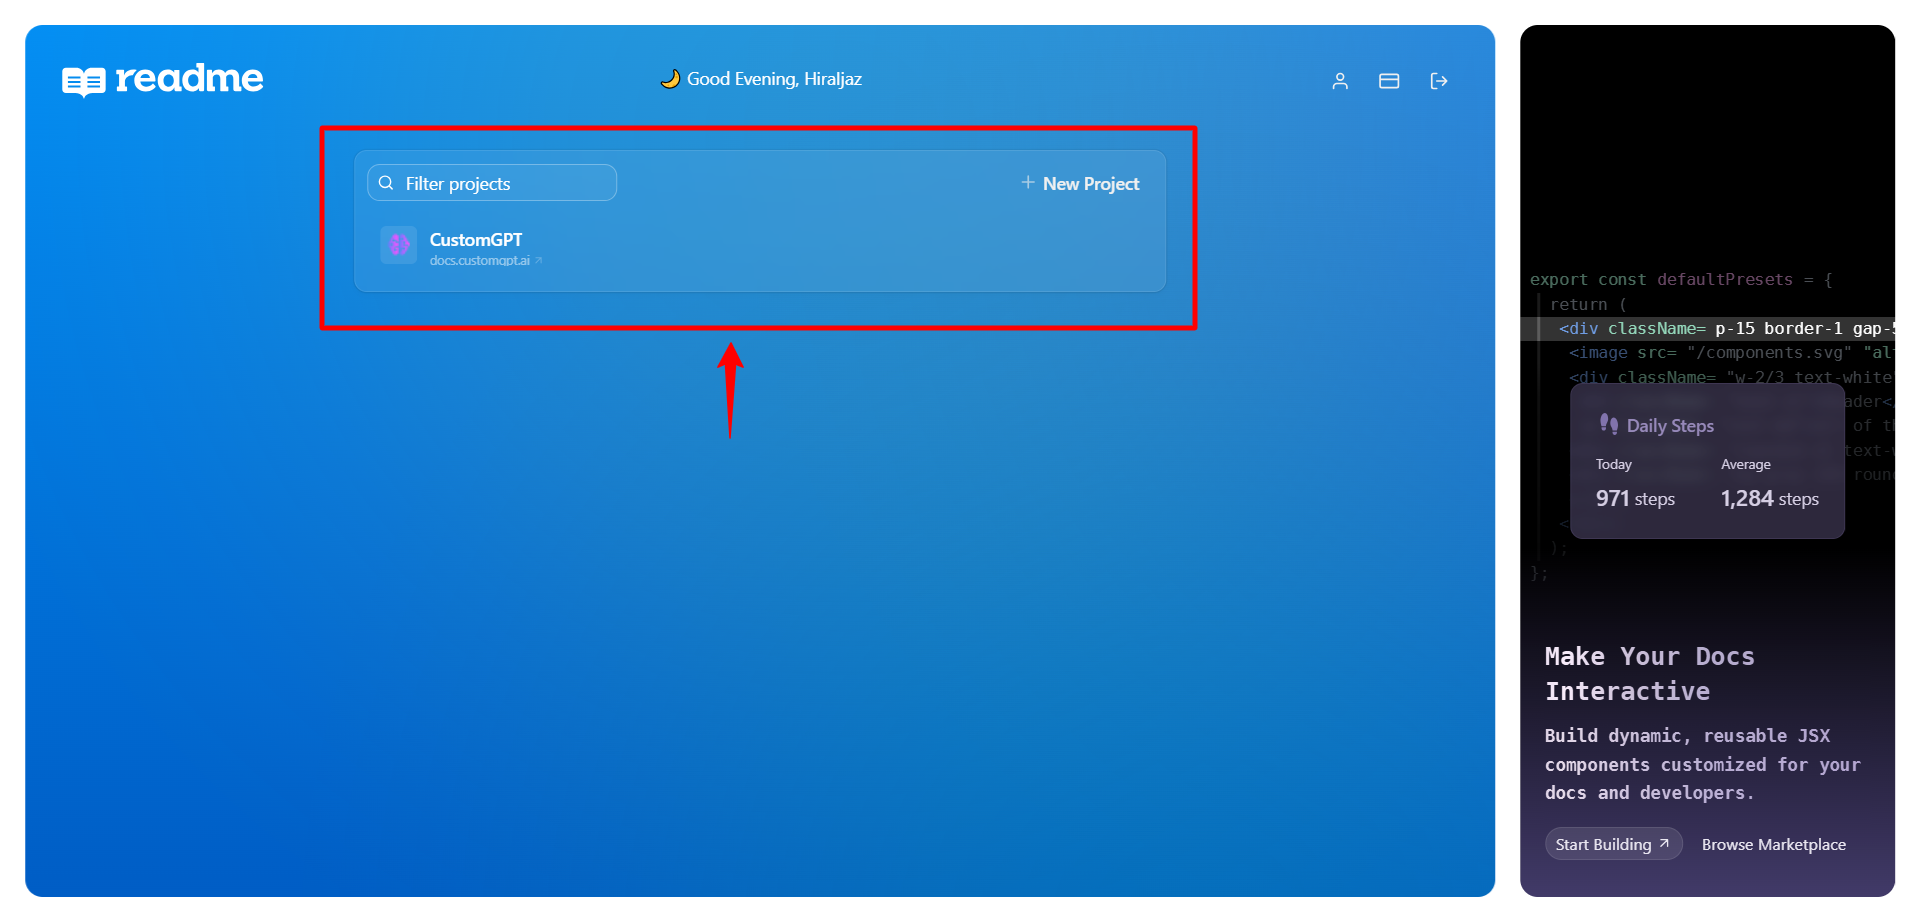Click the magnifier icon in Filter projects

pyautogui.click(x=386, y=183)
